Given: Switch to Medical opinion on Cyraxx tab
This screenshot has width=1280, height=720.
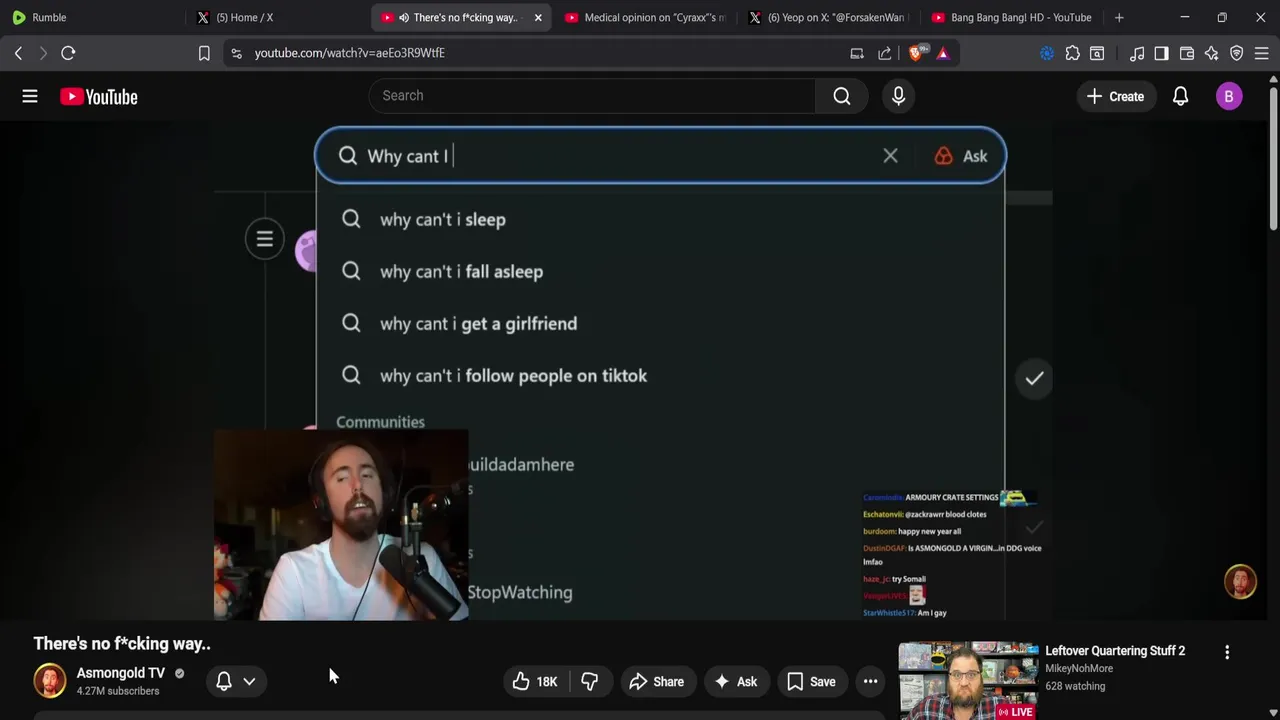Looking at the screenshot, I should pyautogui.click(x=645, y=17).
